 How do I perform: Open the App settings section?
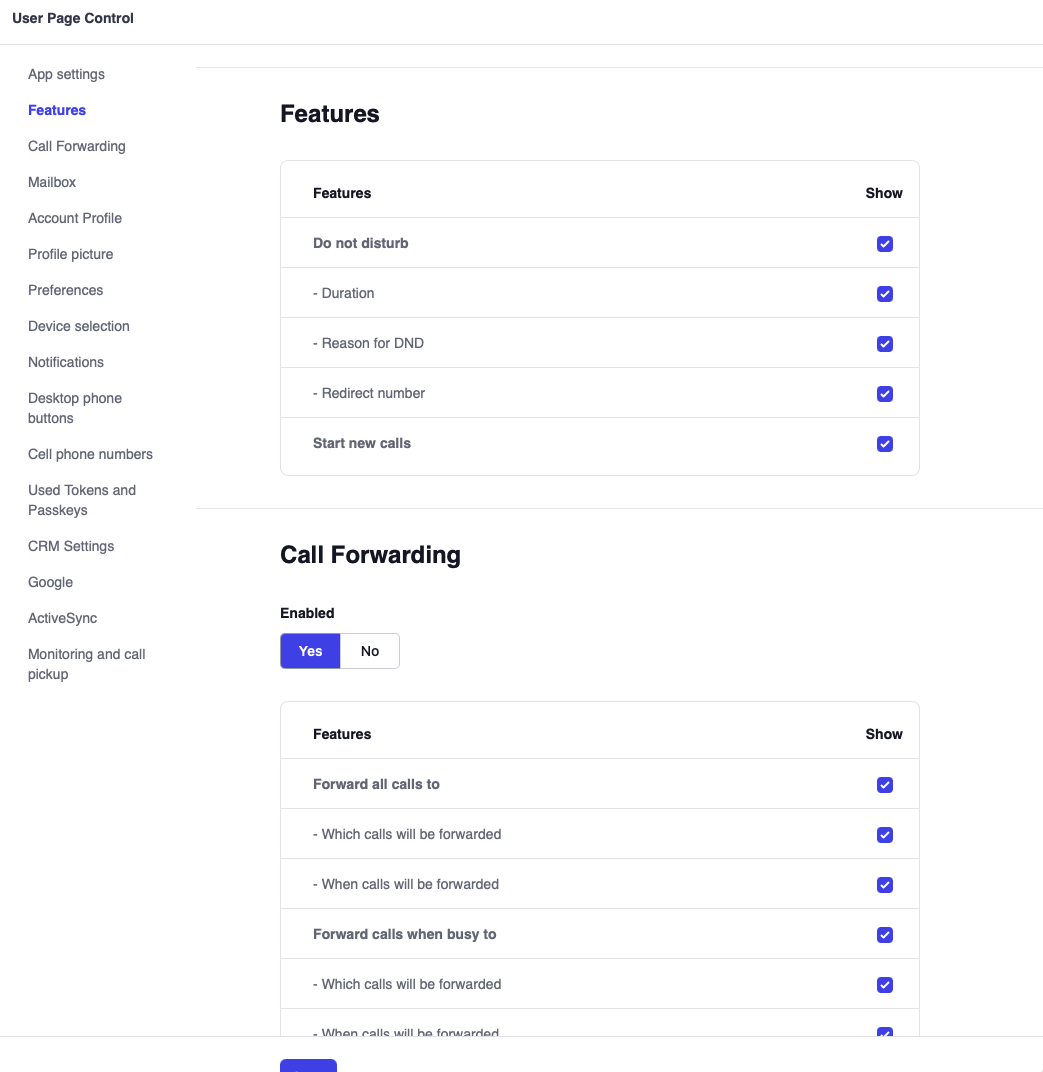tap(66, 74)
